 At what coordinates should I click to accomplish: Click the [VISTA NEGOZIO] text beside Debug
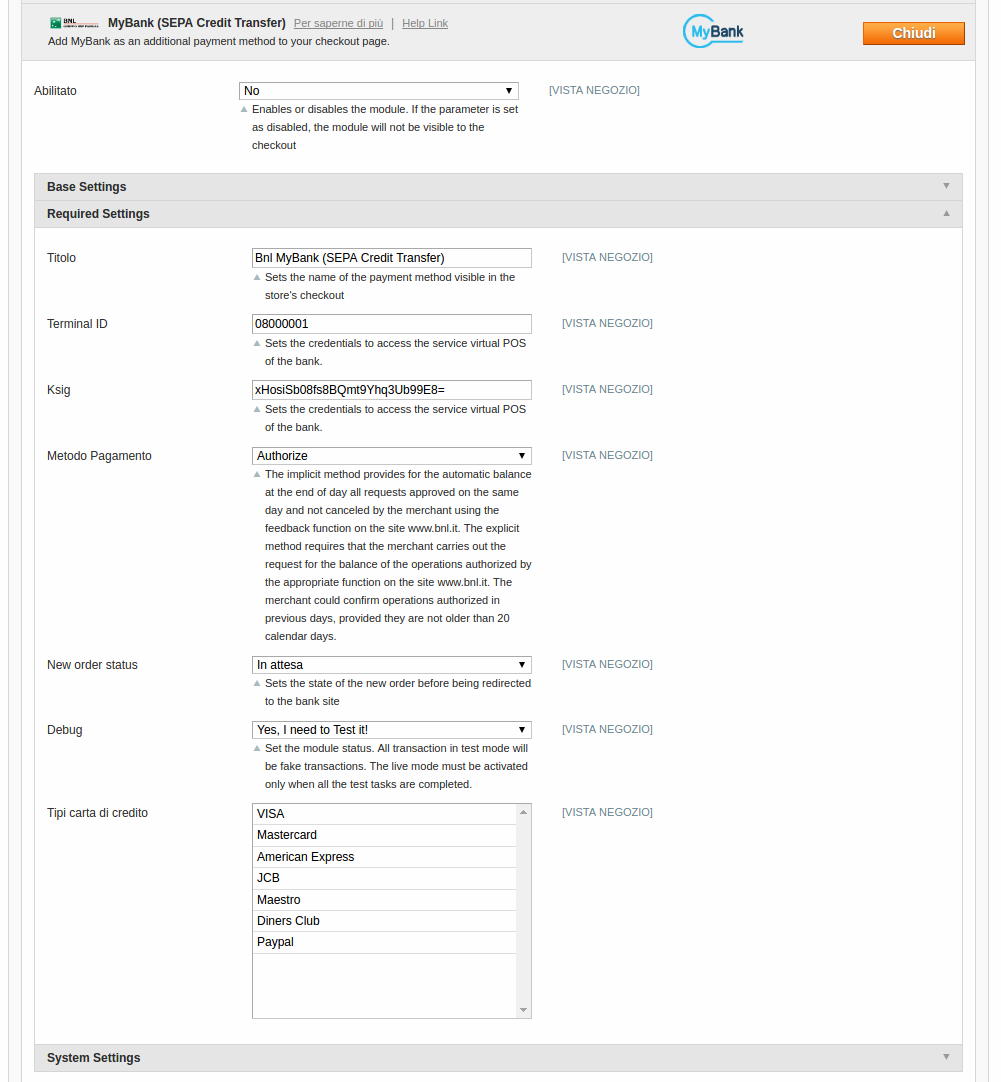(607, 729)
